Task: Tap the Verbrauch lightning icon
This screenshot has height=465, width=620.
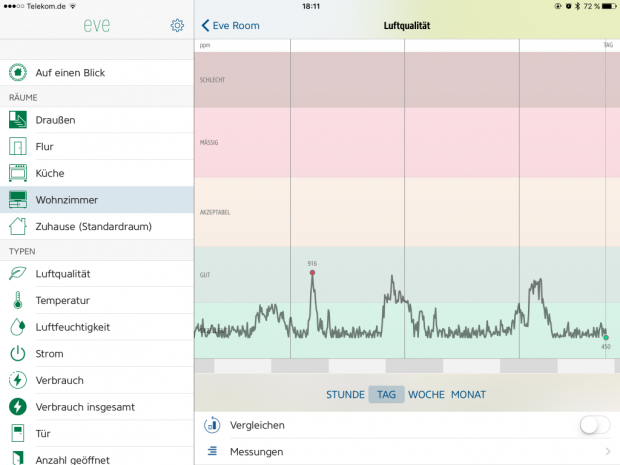Action: click(x=18, y=380)
